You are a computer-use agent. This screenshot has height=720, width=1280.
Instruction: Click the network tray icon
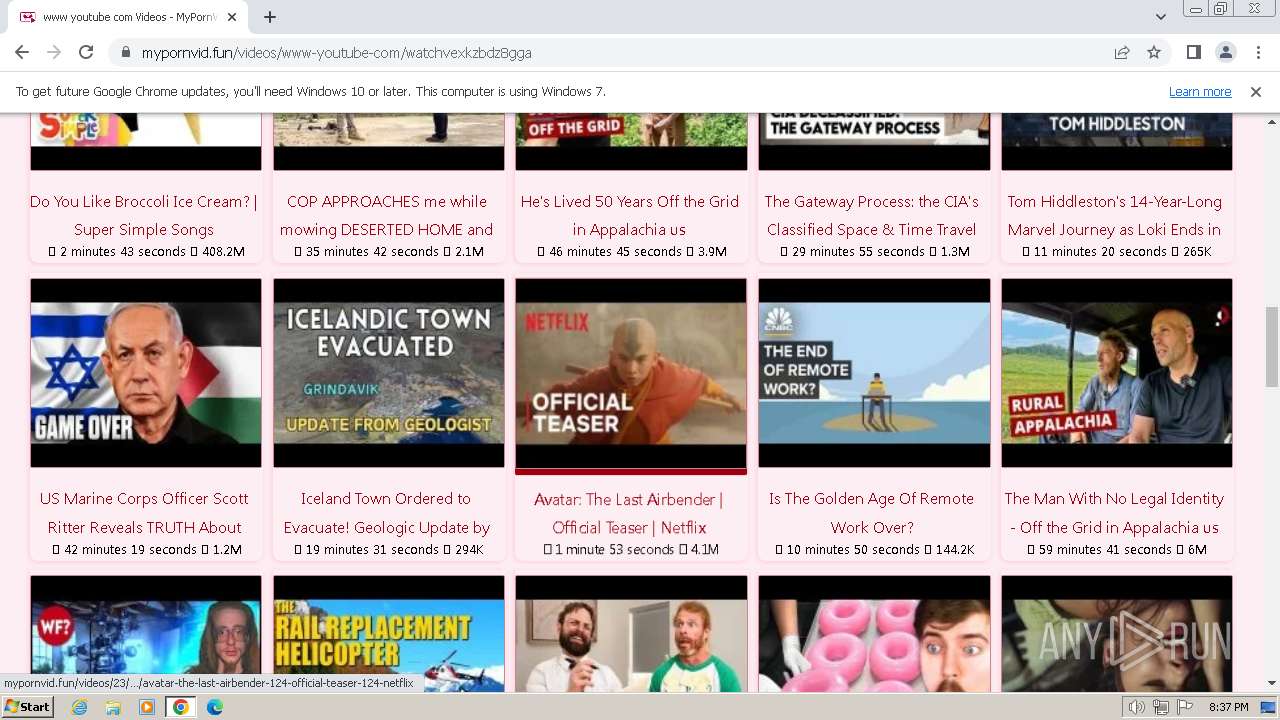[1161, 707]
